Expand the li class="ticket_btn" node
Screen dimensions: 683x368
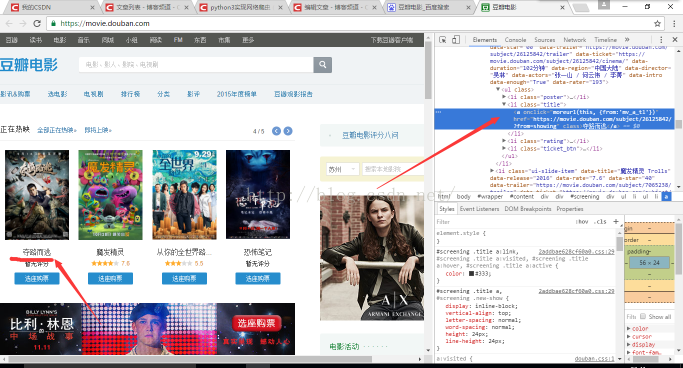click(504, 148)
